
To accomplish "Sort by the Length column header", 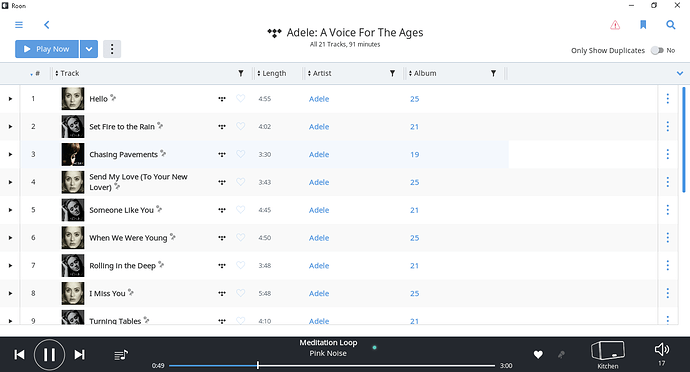I will (272, 74).
